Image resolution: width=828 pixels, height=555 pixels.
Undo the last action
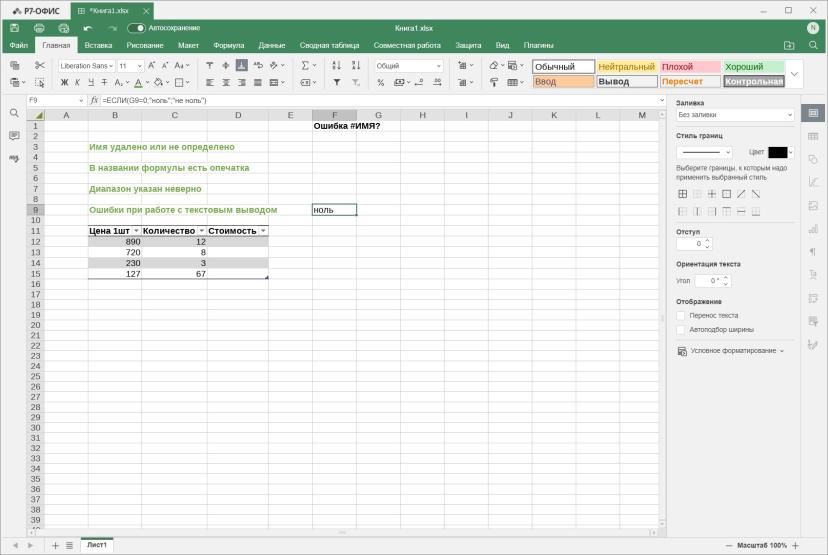[x=88, y=28]
